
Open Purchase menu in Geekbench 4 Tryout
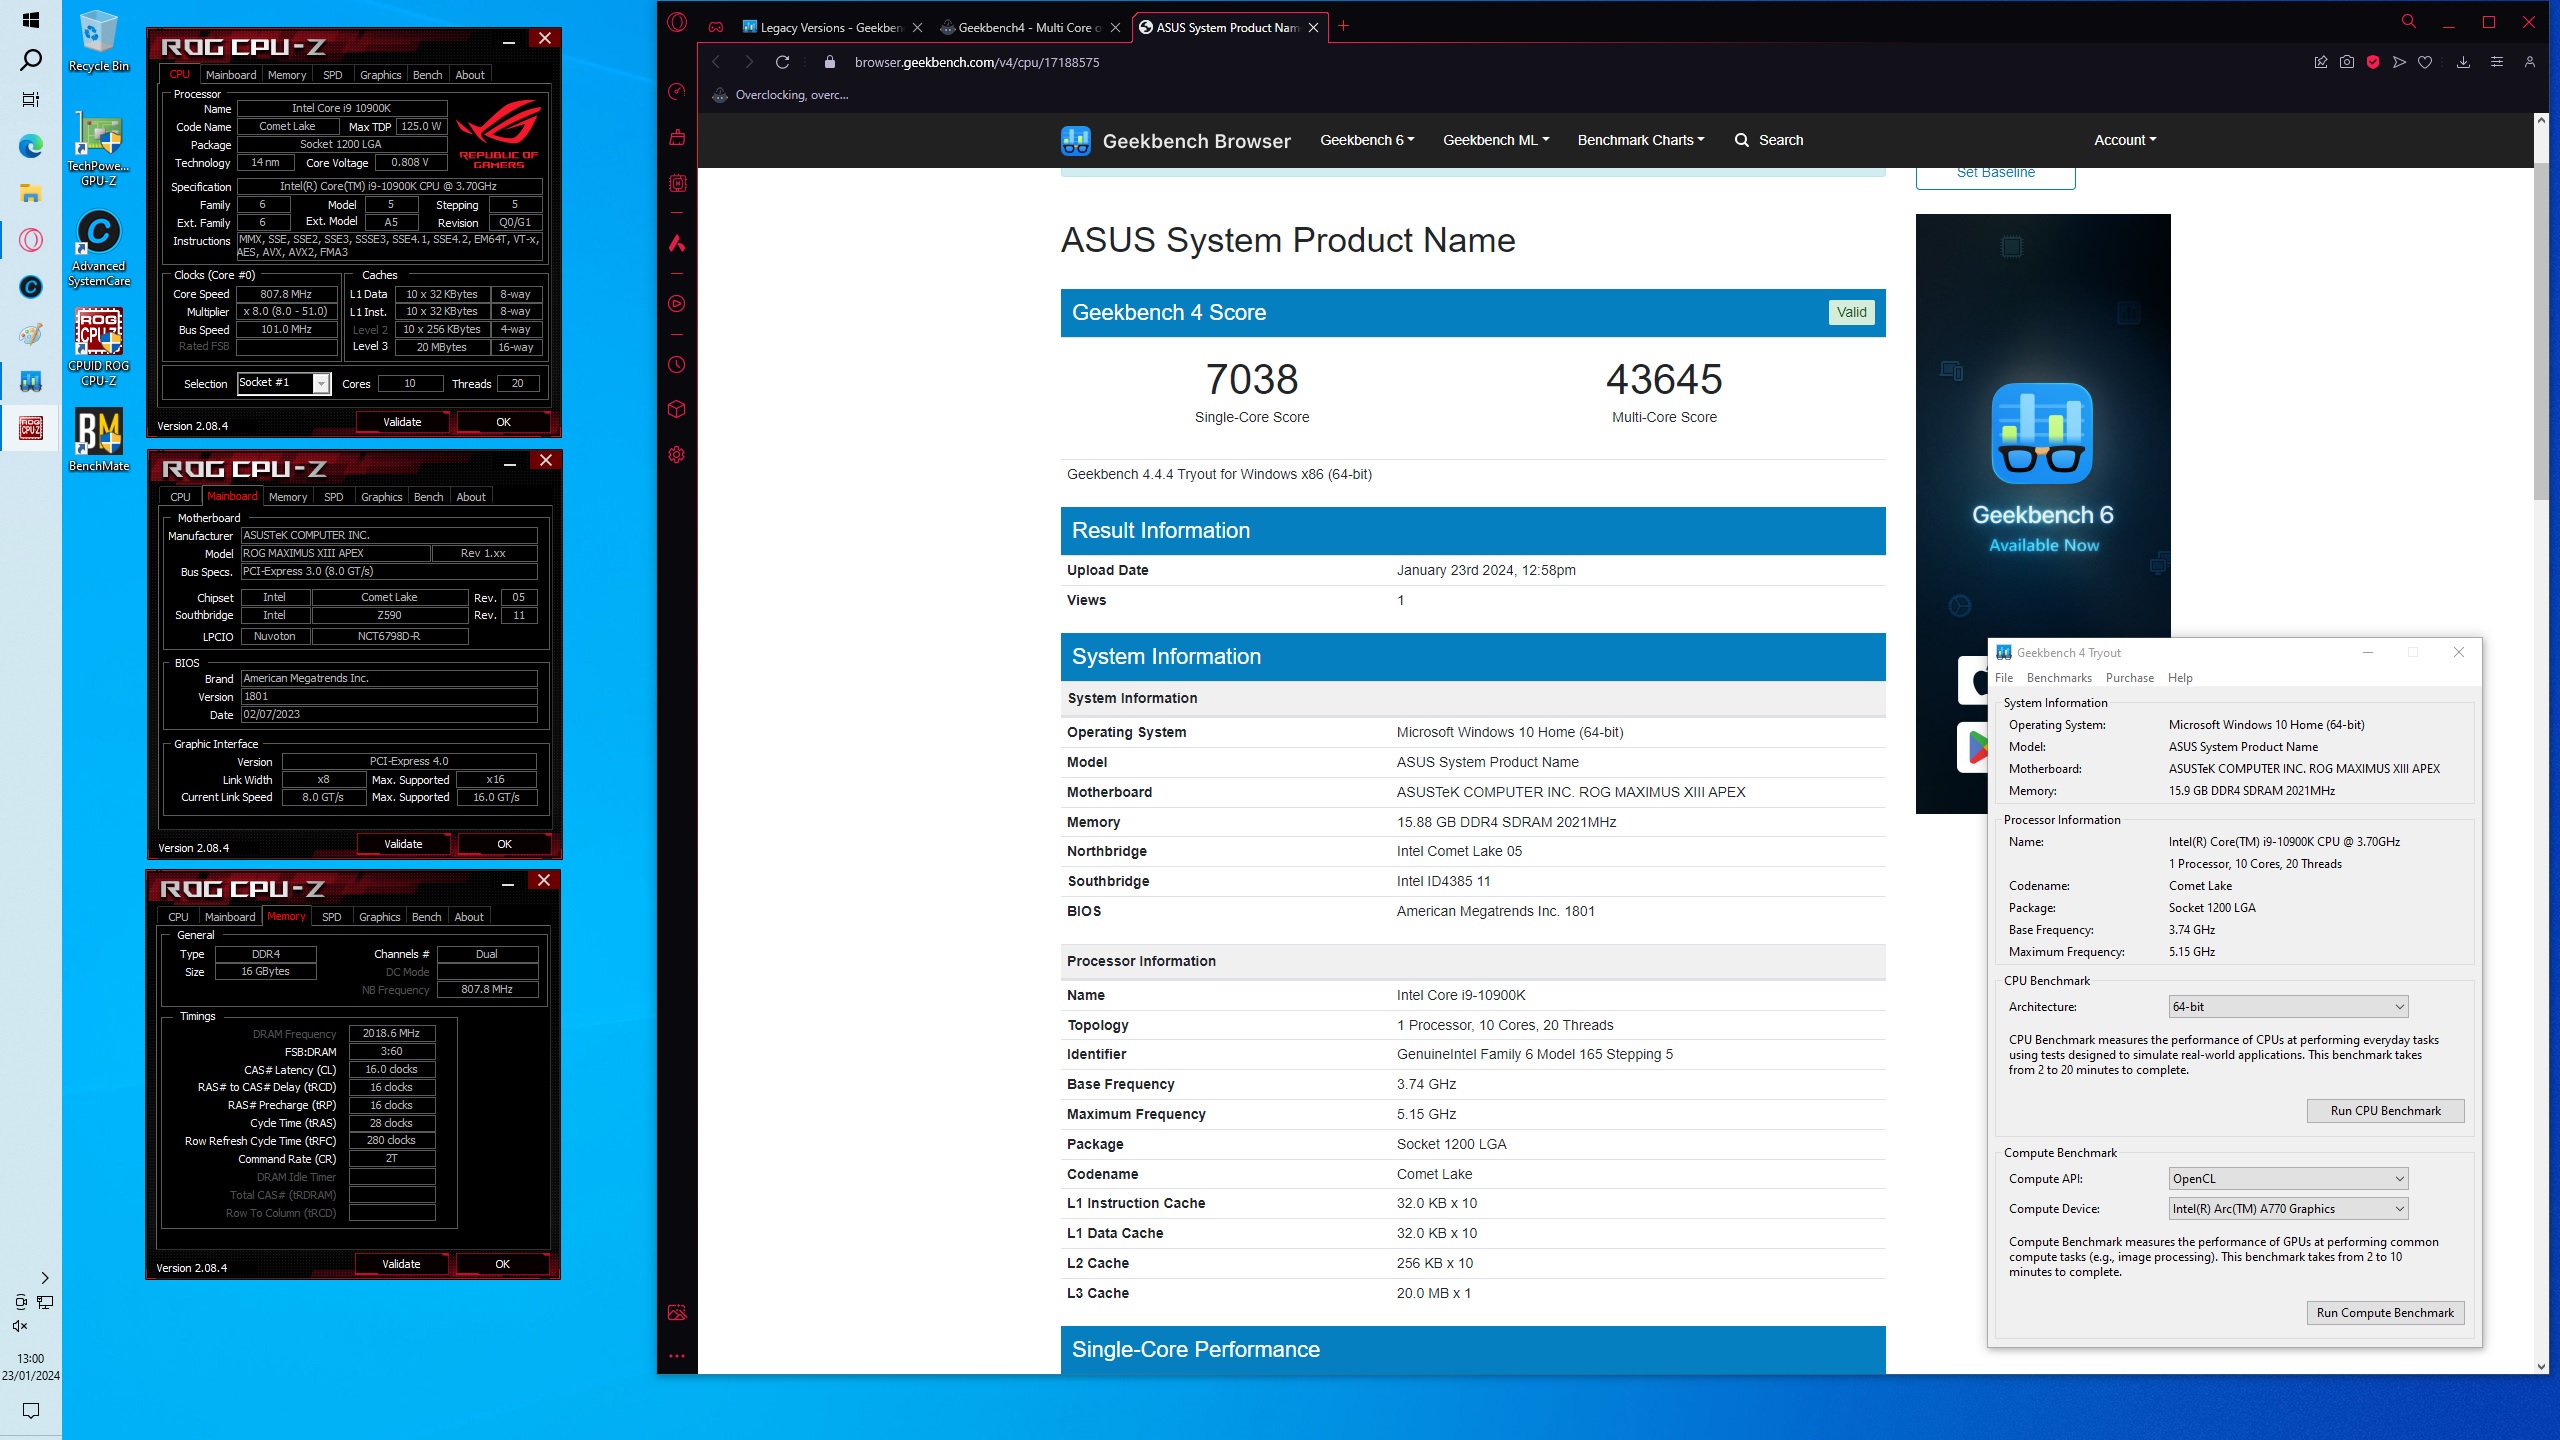coord(2130,678)
